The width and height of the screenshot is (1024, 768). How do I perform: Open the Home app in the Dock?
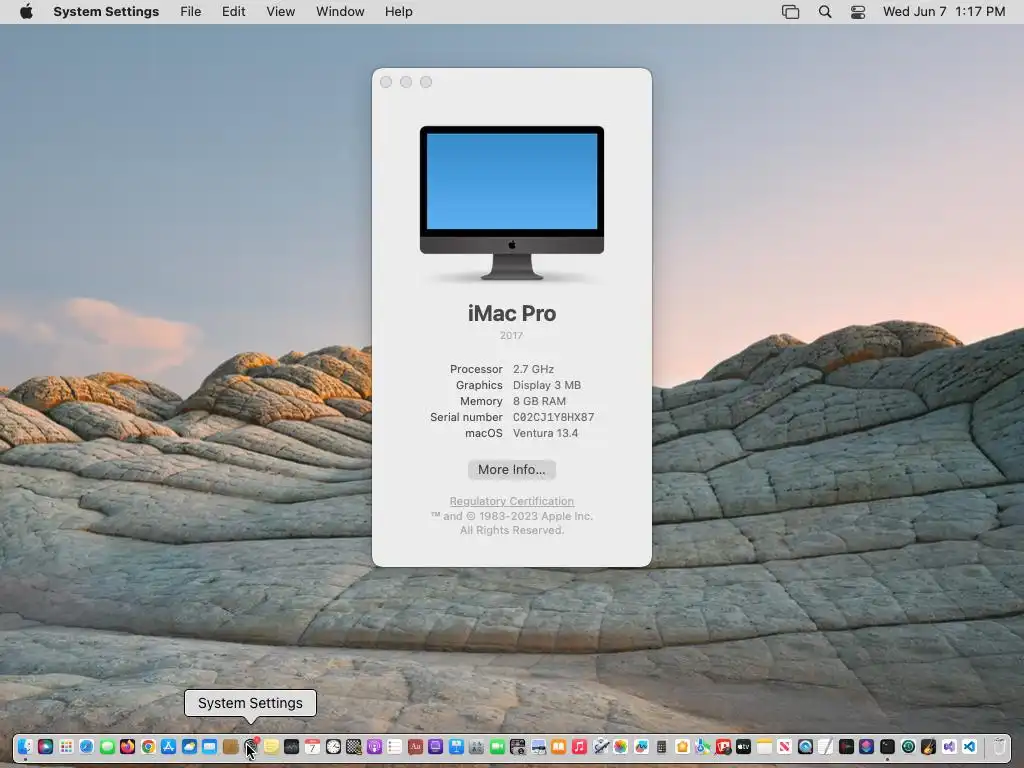point(682,746)
